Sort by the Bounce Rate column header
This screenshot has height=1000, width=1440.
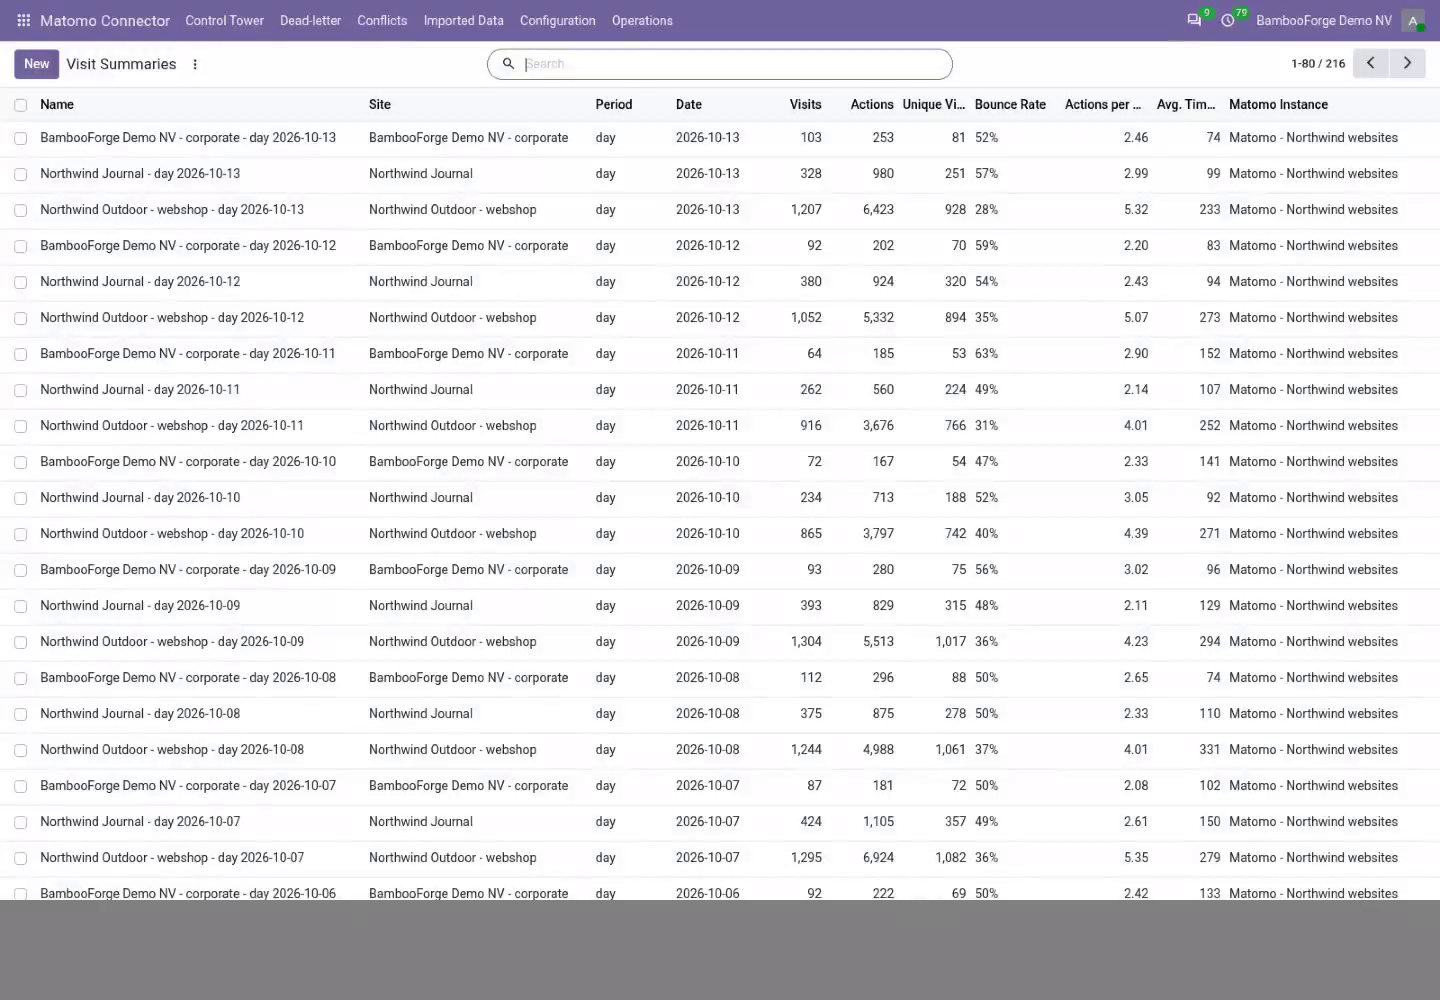[x=1010, y=104]
